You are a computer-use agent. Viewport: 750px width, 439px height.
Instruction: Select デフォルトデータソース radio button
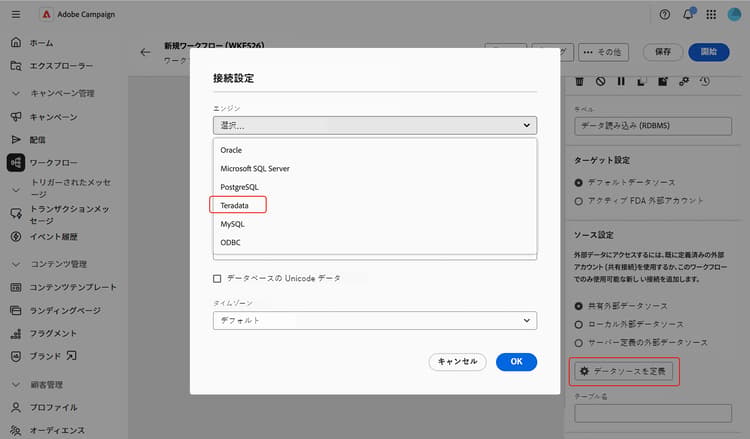coord(578,182)
